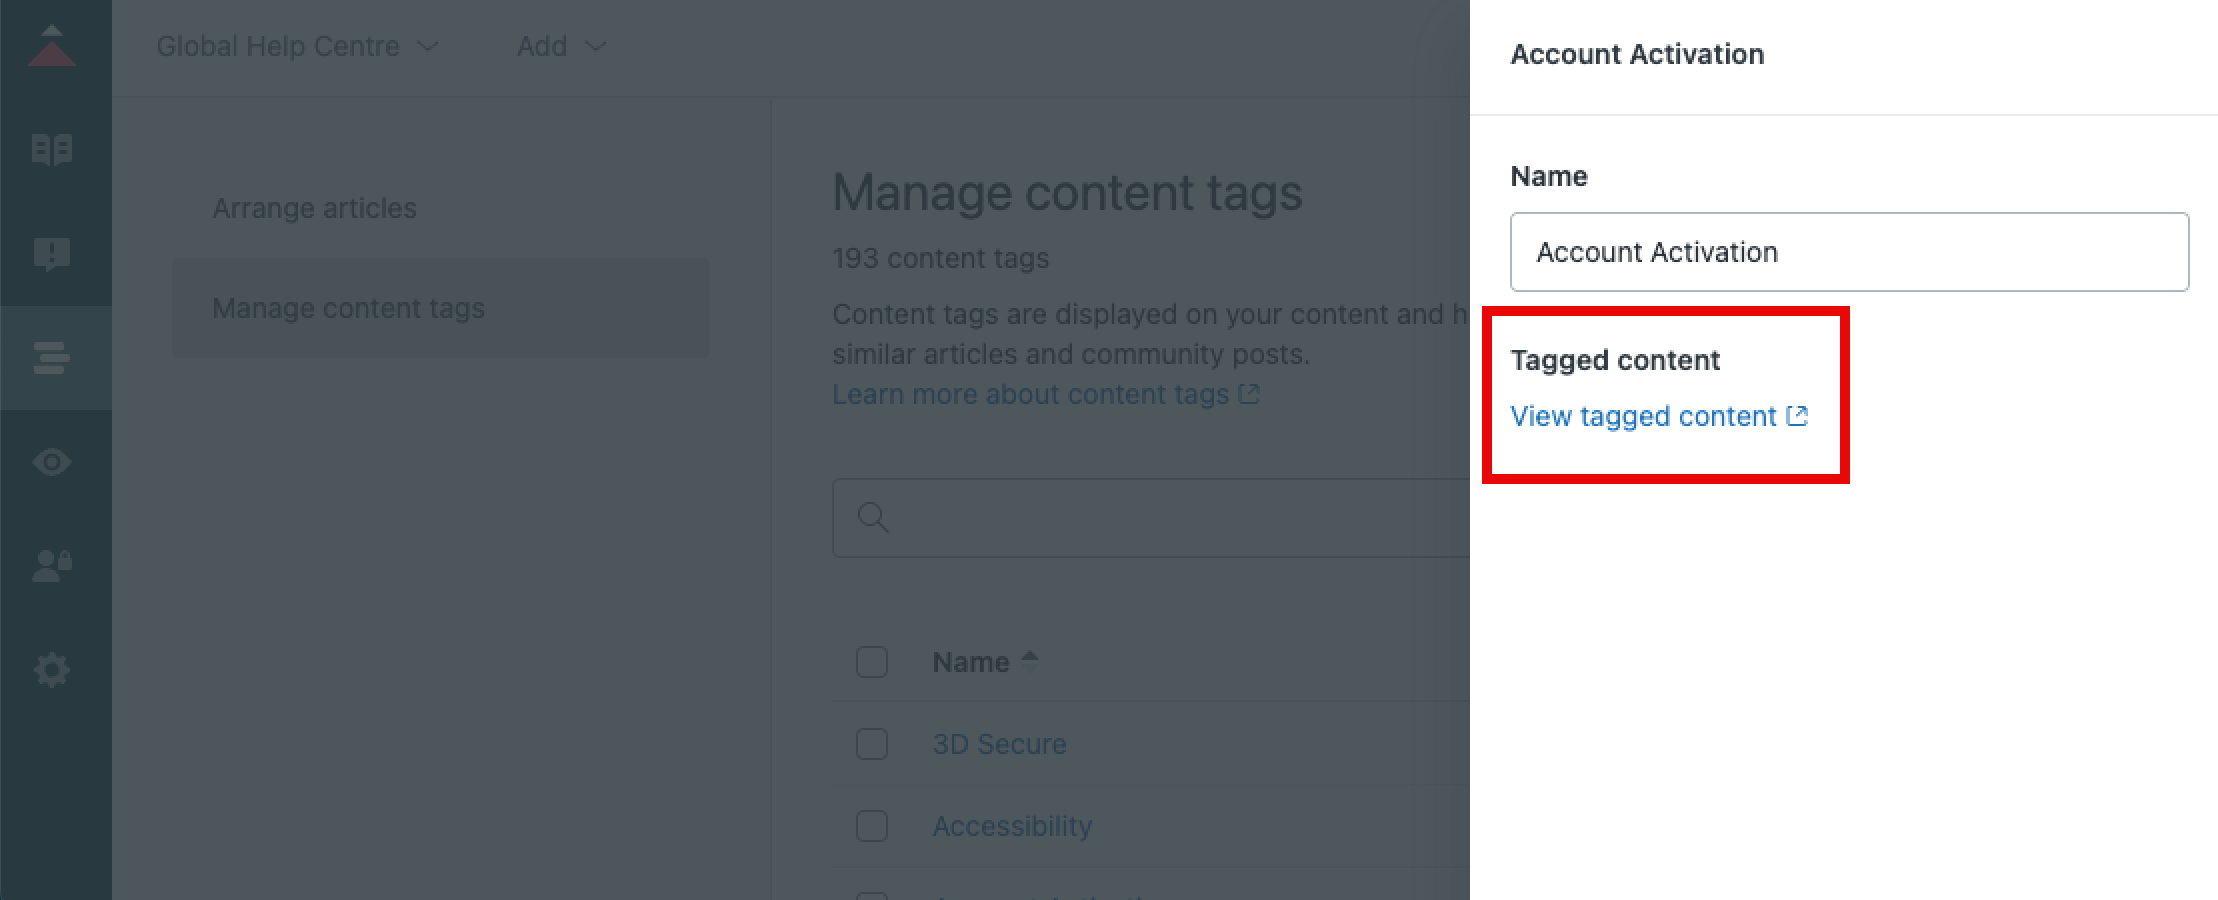Switch to Arrange articles
Image resolution: width=2218 pixels, height=900 pixels.
(314, 208)
